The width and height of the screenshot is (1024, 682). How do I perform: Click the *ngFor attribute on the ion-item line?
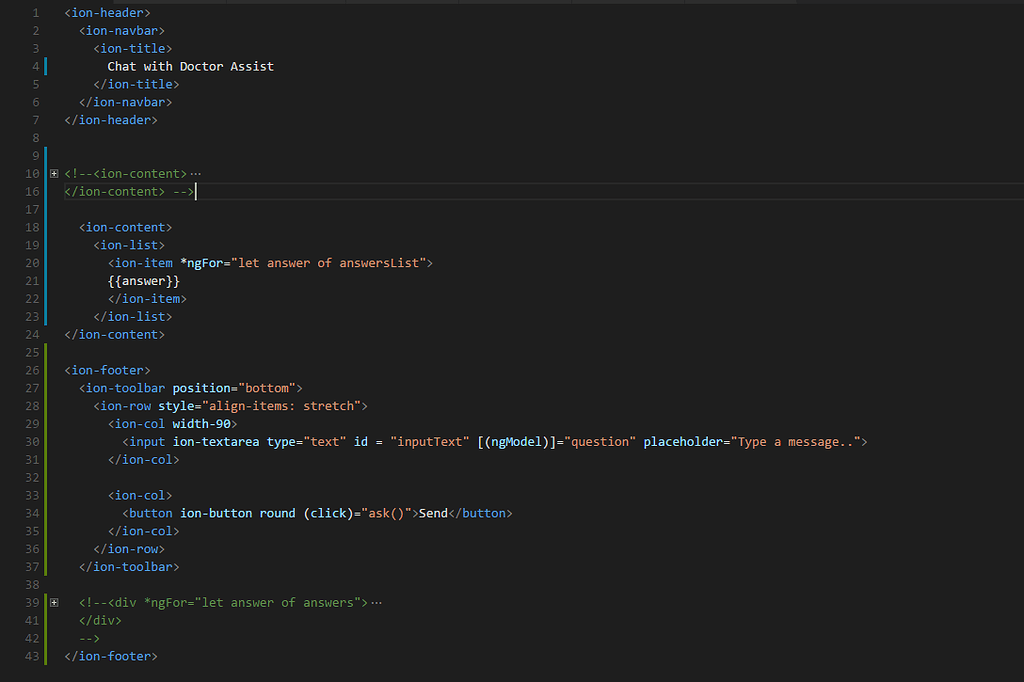202,263
